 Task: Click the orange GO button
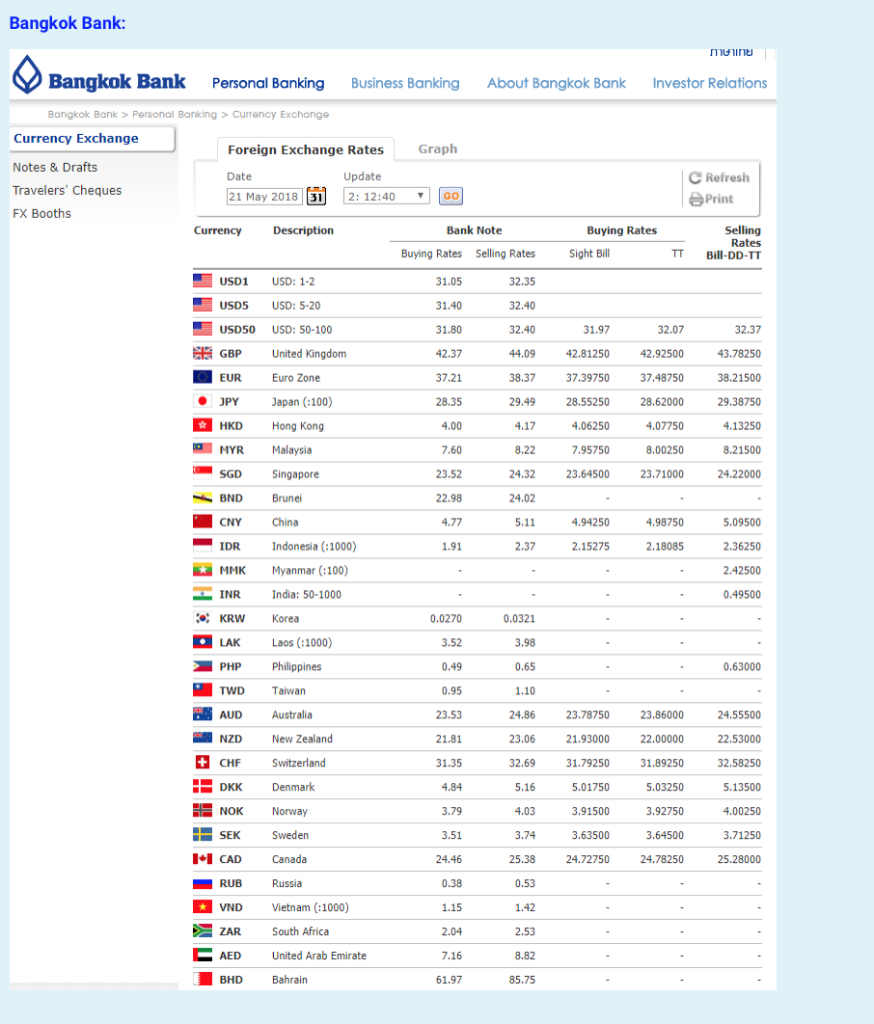click(451, 196)
